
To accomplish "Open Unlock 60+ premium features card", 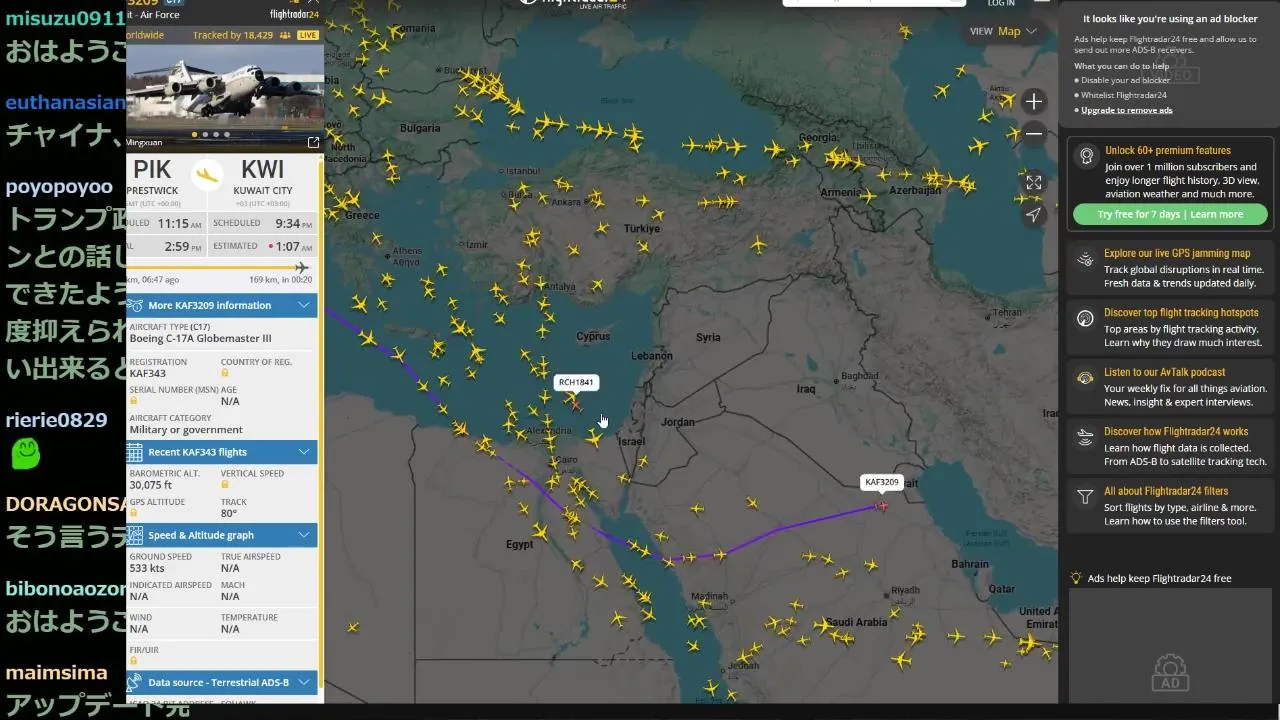I will pyautogui.click(x=1170, y=185).
